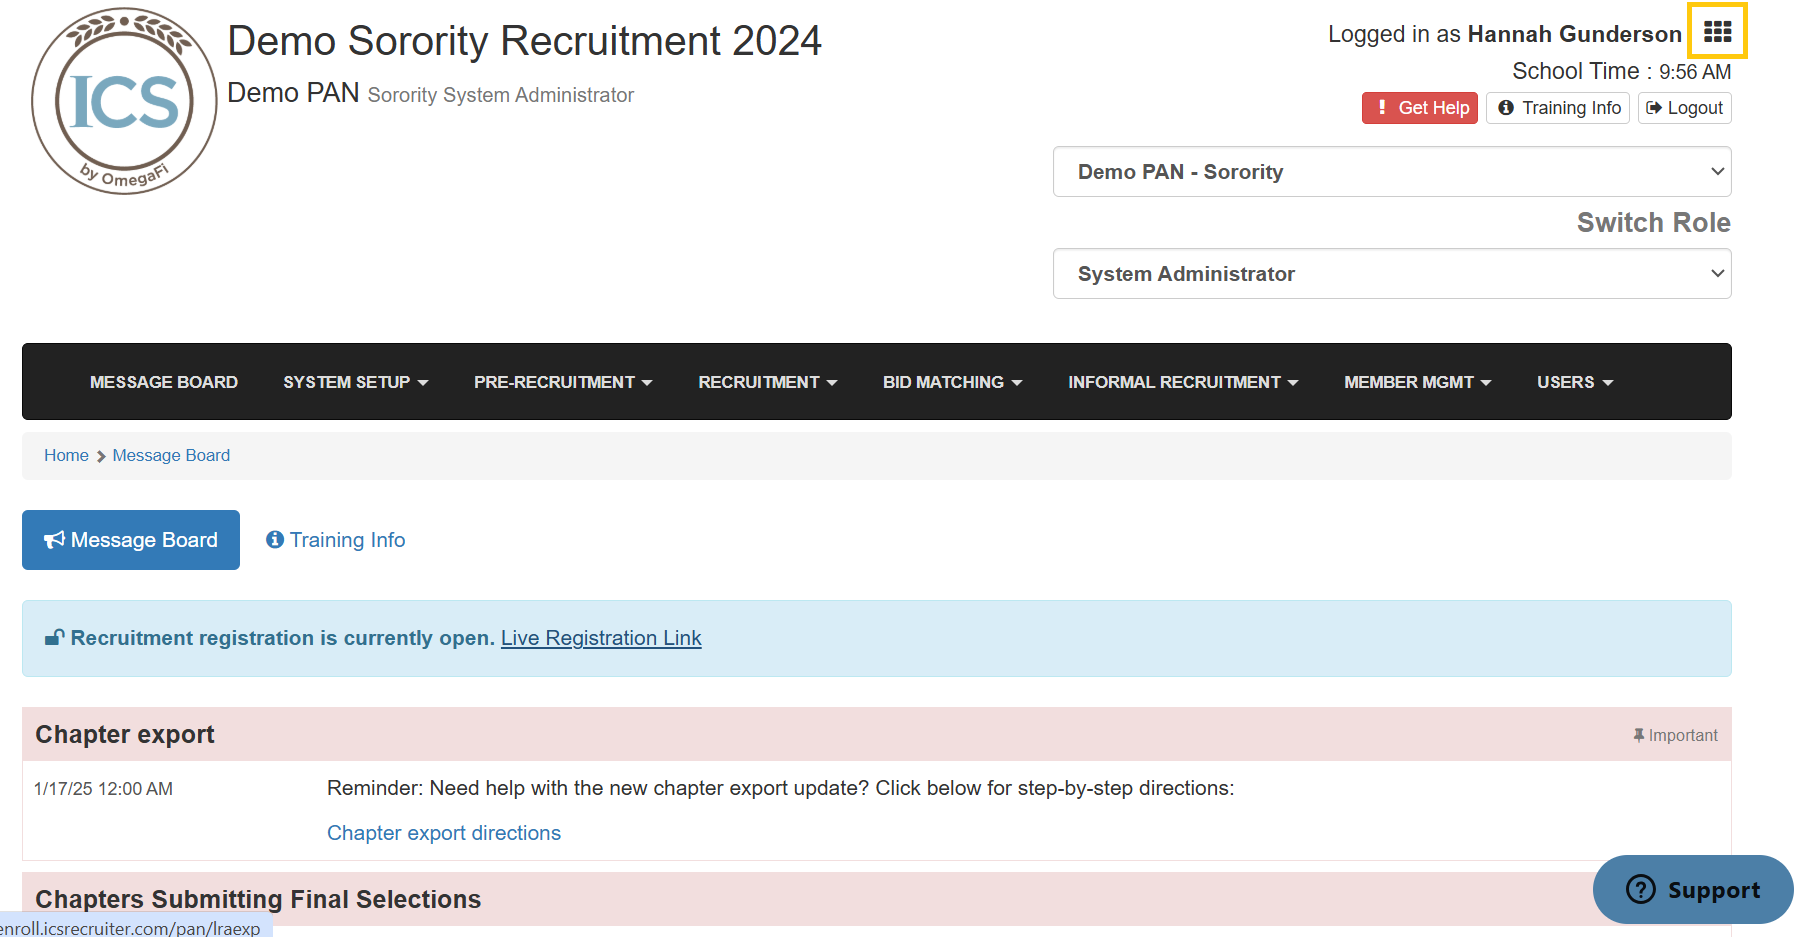Click the red Get Help button
1796x937 pixels.
coord(1419,108)
